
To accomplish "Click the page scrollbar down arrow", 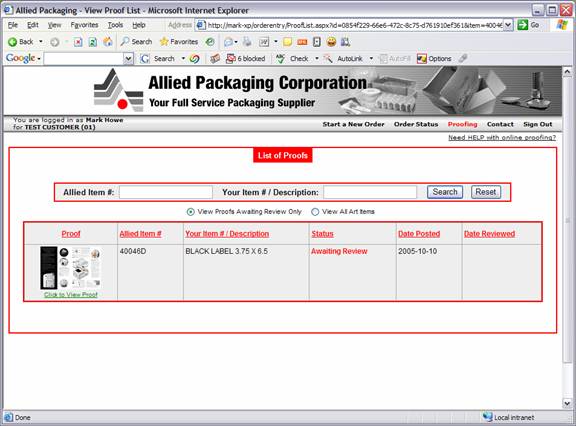I will [567, 403].
